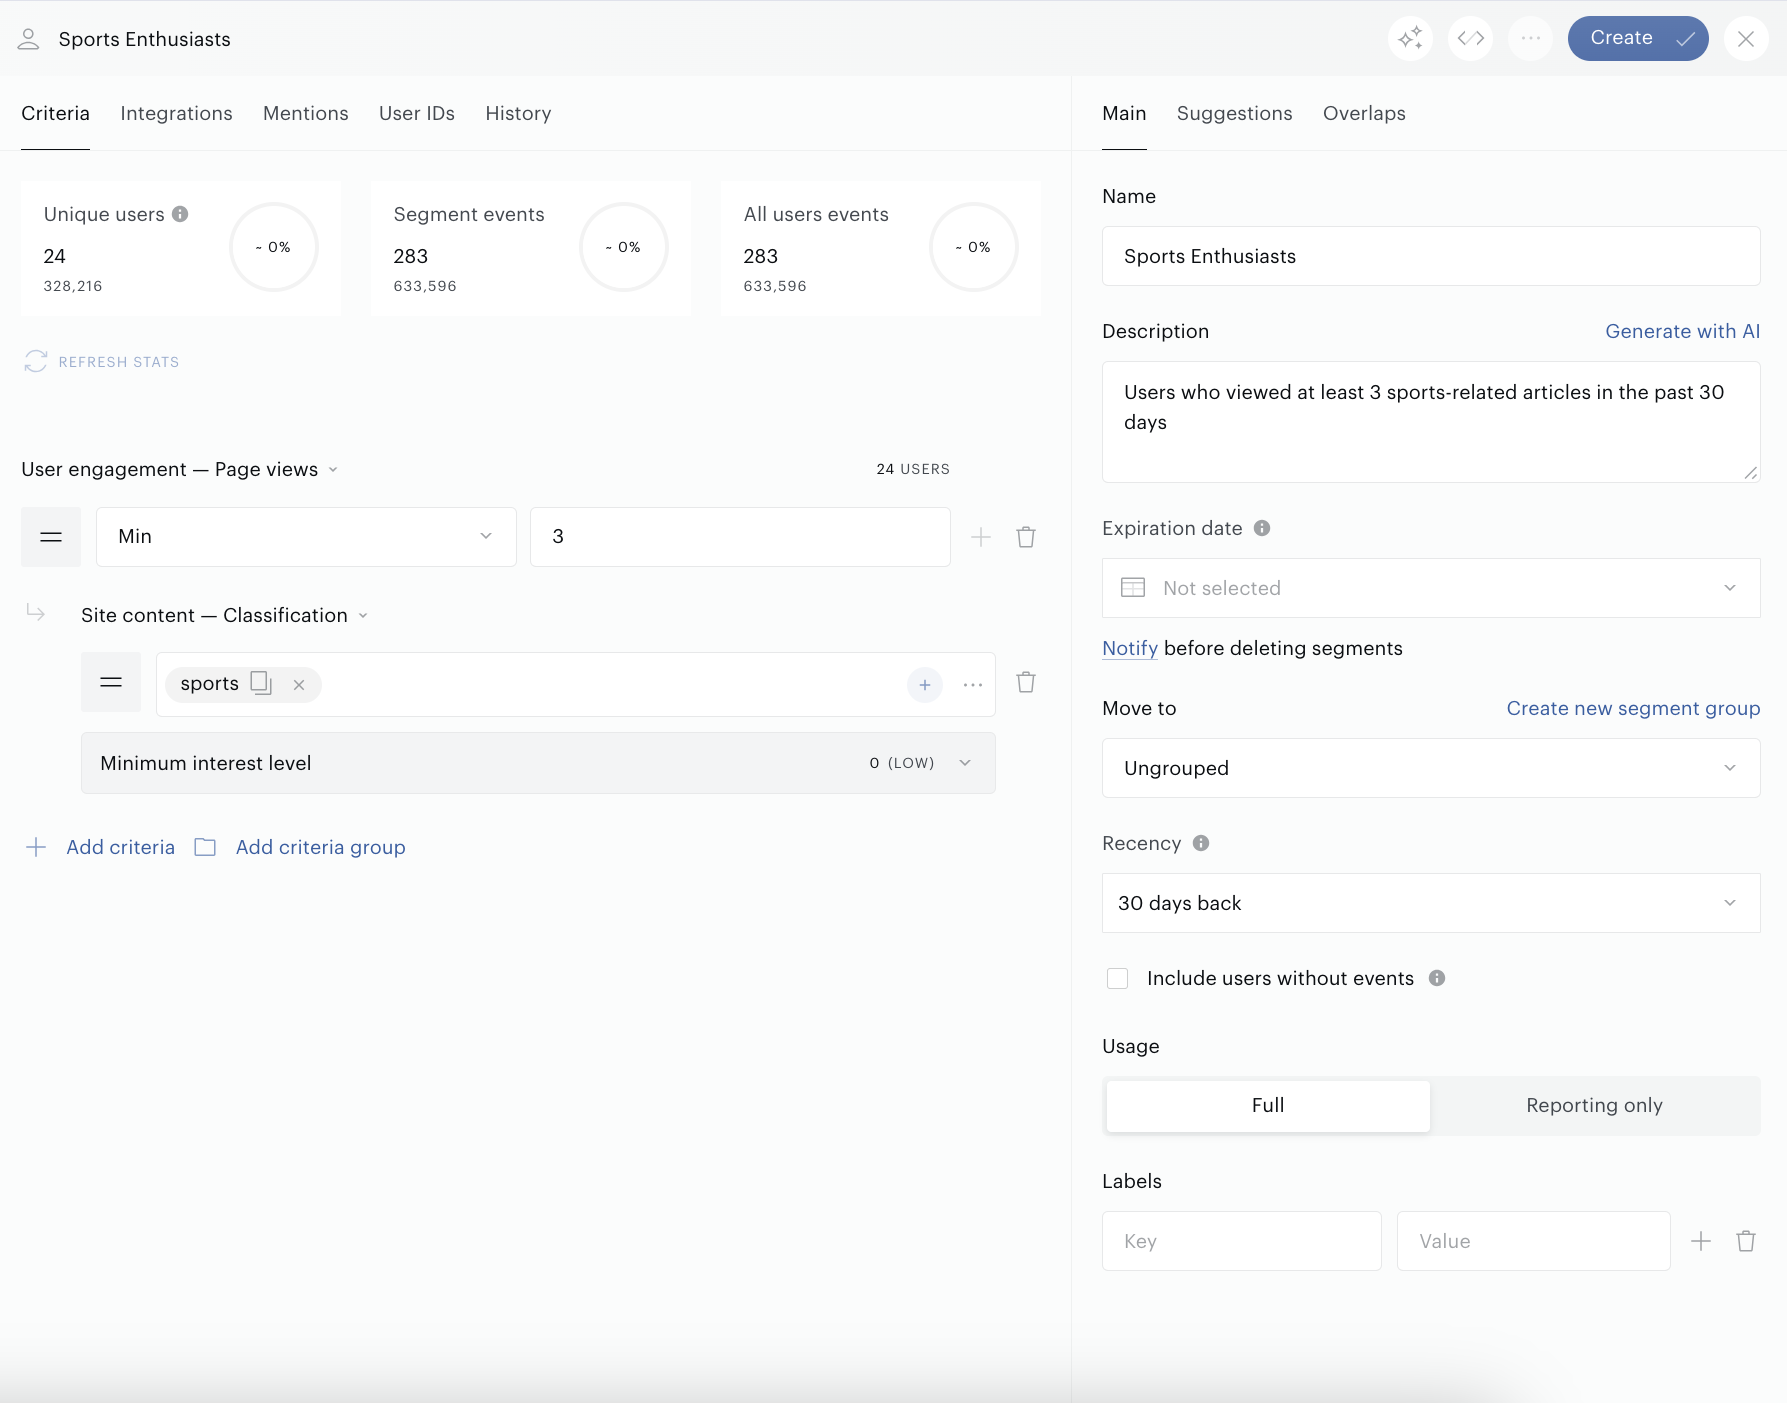Add value to Page views row
1787x1403 pixels.
point(981,537)
